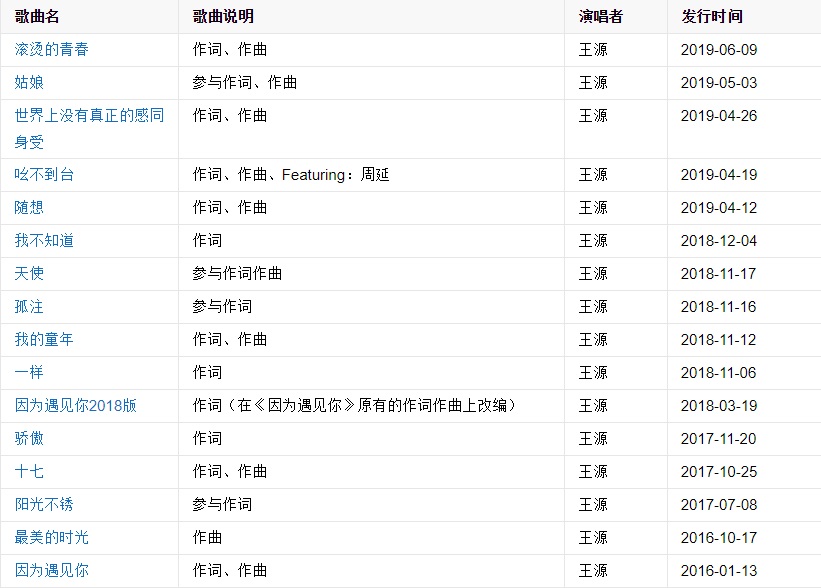The image size is (821, 588).
Task: Select the date 2018-11-17
Action: click(718, 273)
